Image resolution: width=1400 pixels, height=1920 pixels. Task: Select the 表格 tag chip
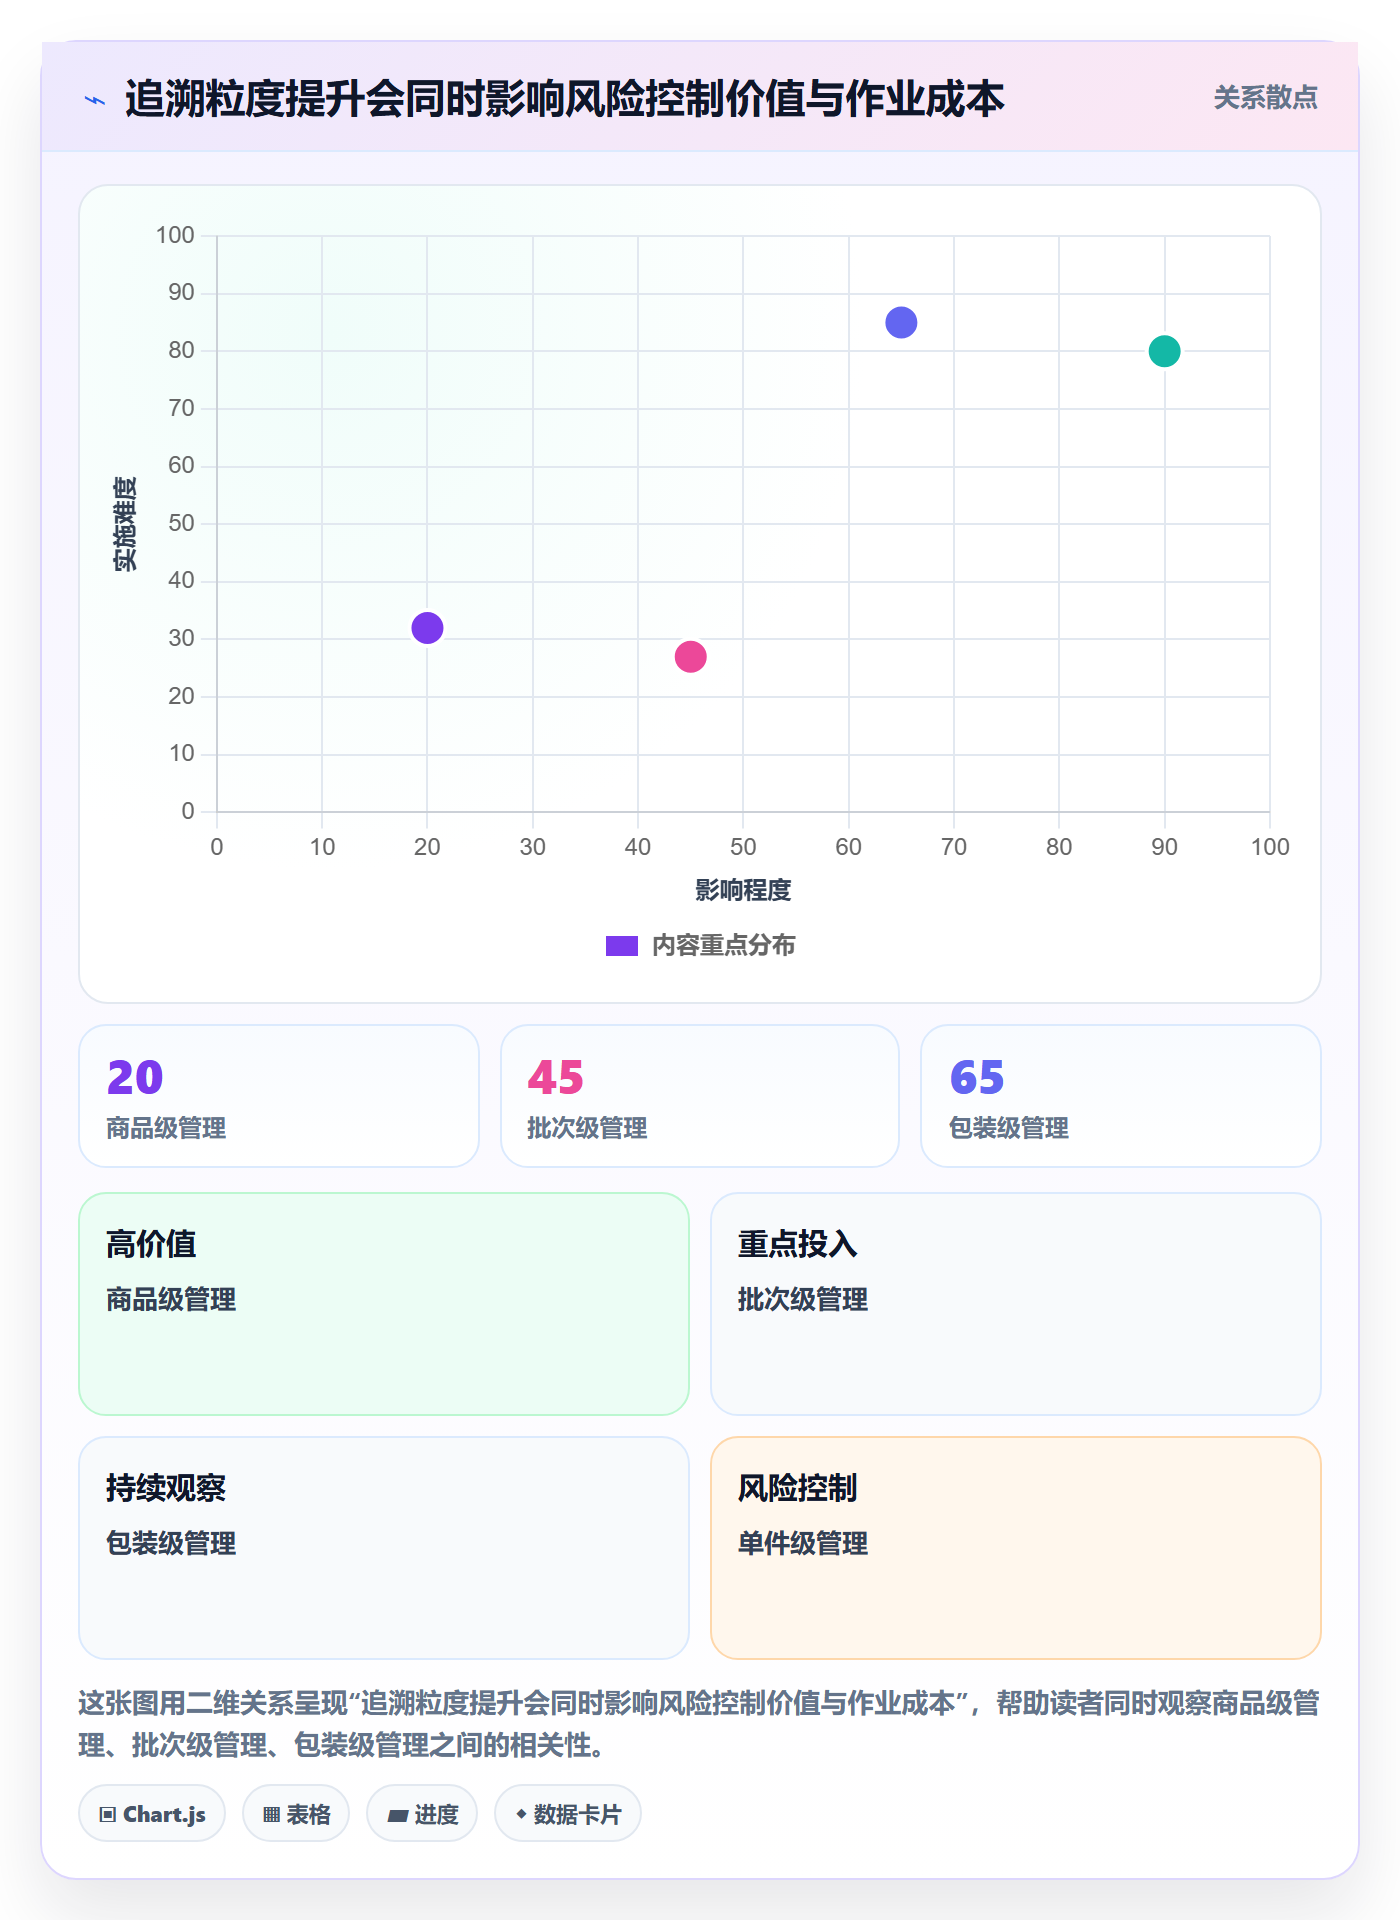click(x=296, y=1814)
